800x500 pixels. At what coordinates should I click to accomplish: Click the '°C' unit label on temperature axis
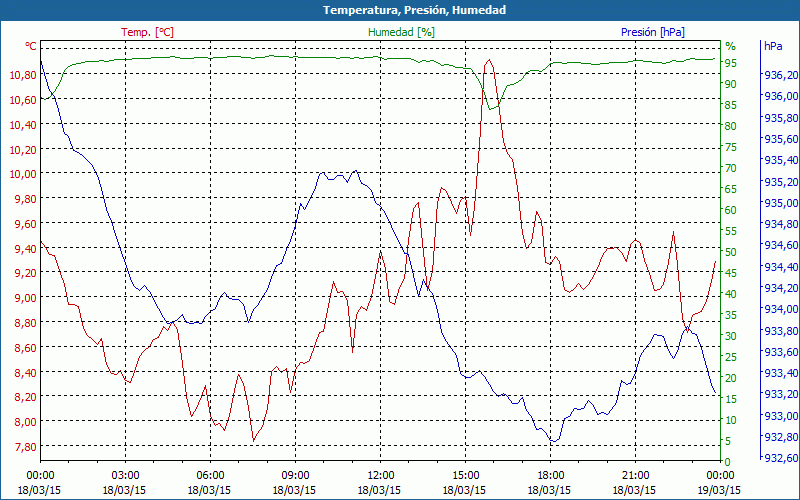(x=31, y=46)
